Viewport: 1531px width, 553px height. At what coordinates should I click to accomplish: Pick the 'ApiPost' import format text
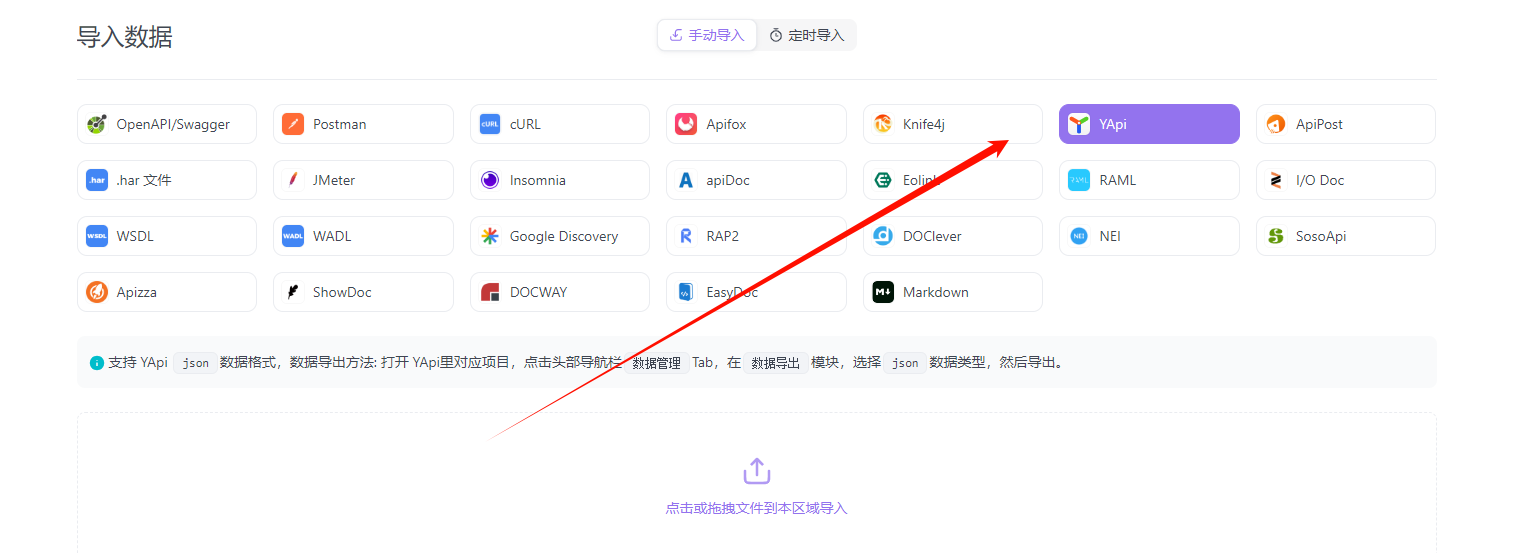[x=1319, y=124]
